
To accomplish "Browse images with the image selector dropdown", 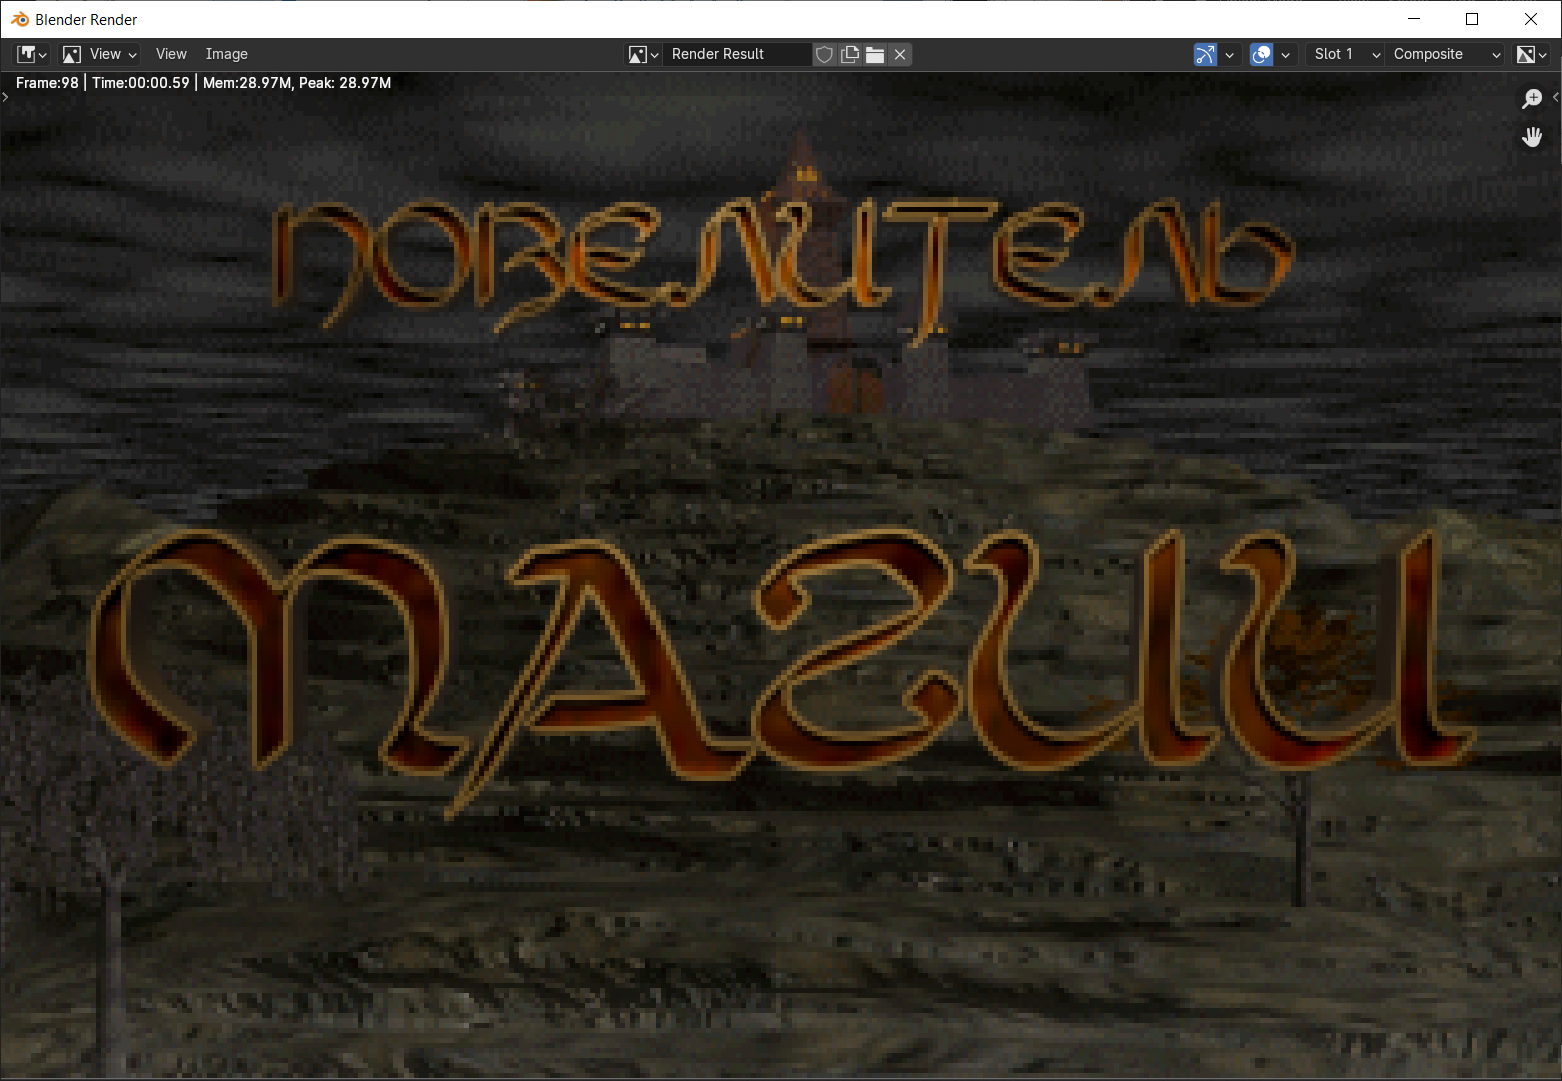I will click(x=643, y=54).
